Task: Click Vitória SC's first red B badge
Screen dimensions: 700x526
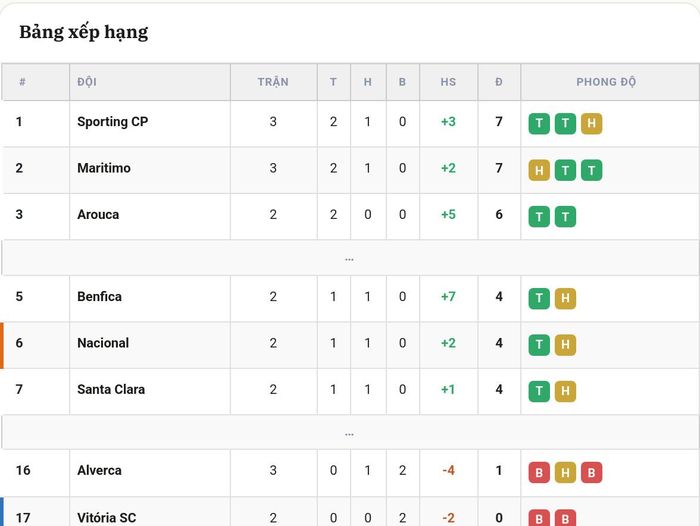Action: (539, 518)
